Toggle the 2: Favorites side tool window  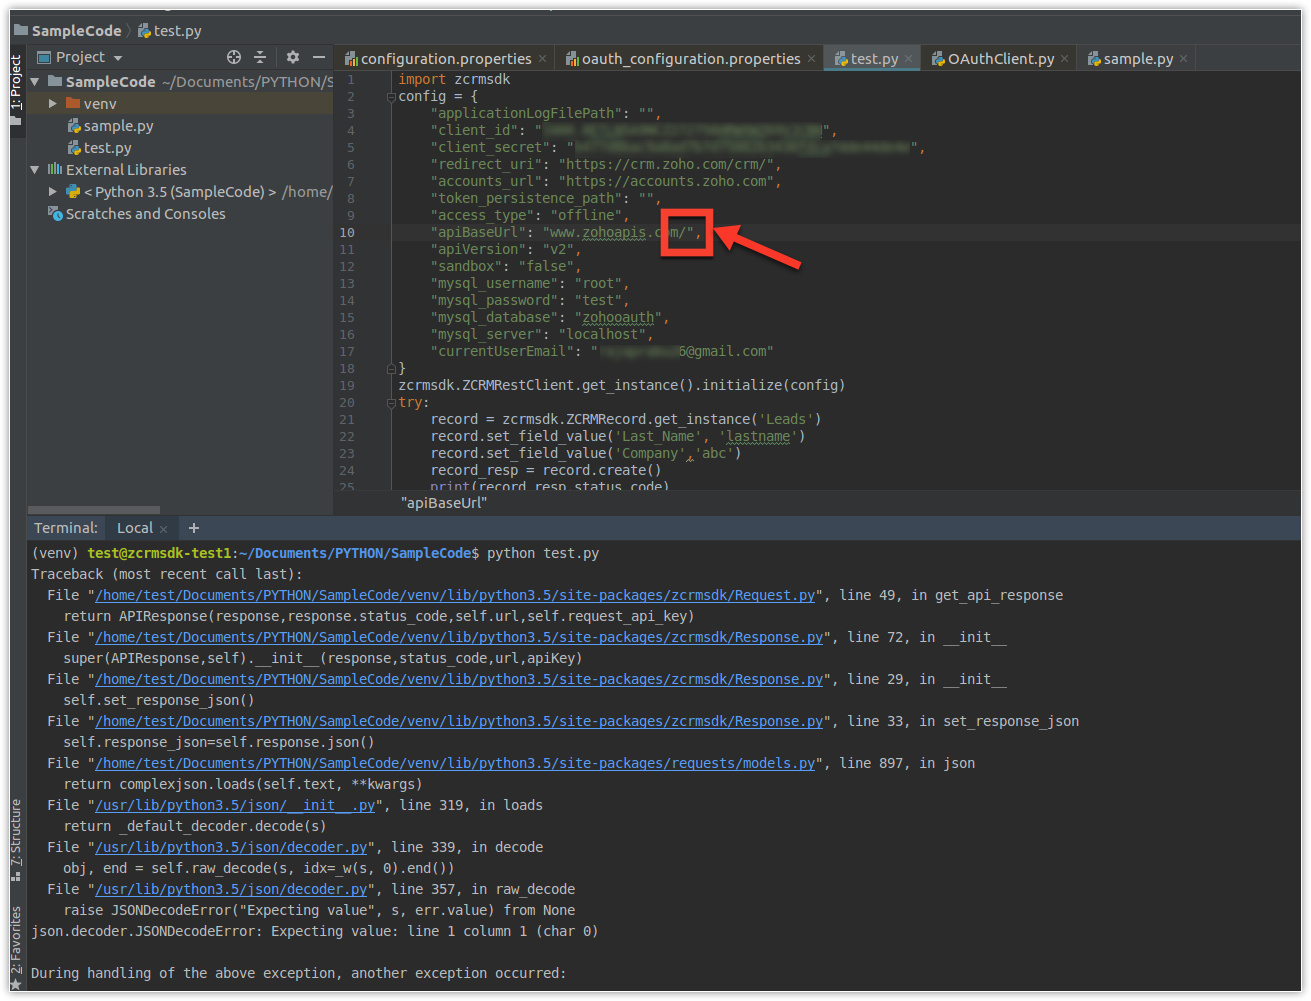(16, 947)
